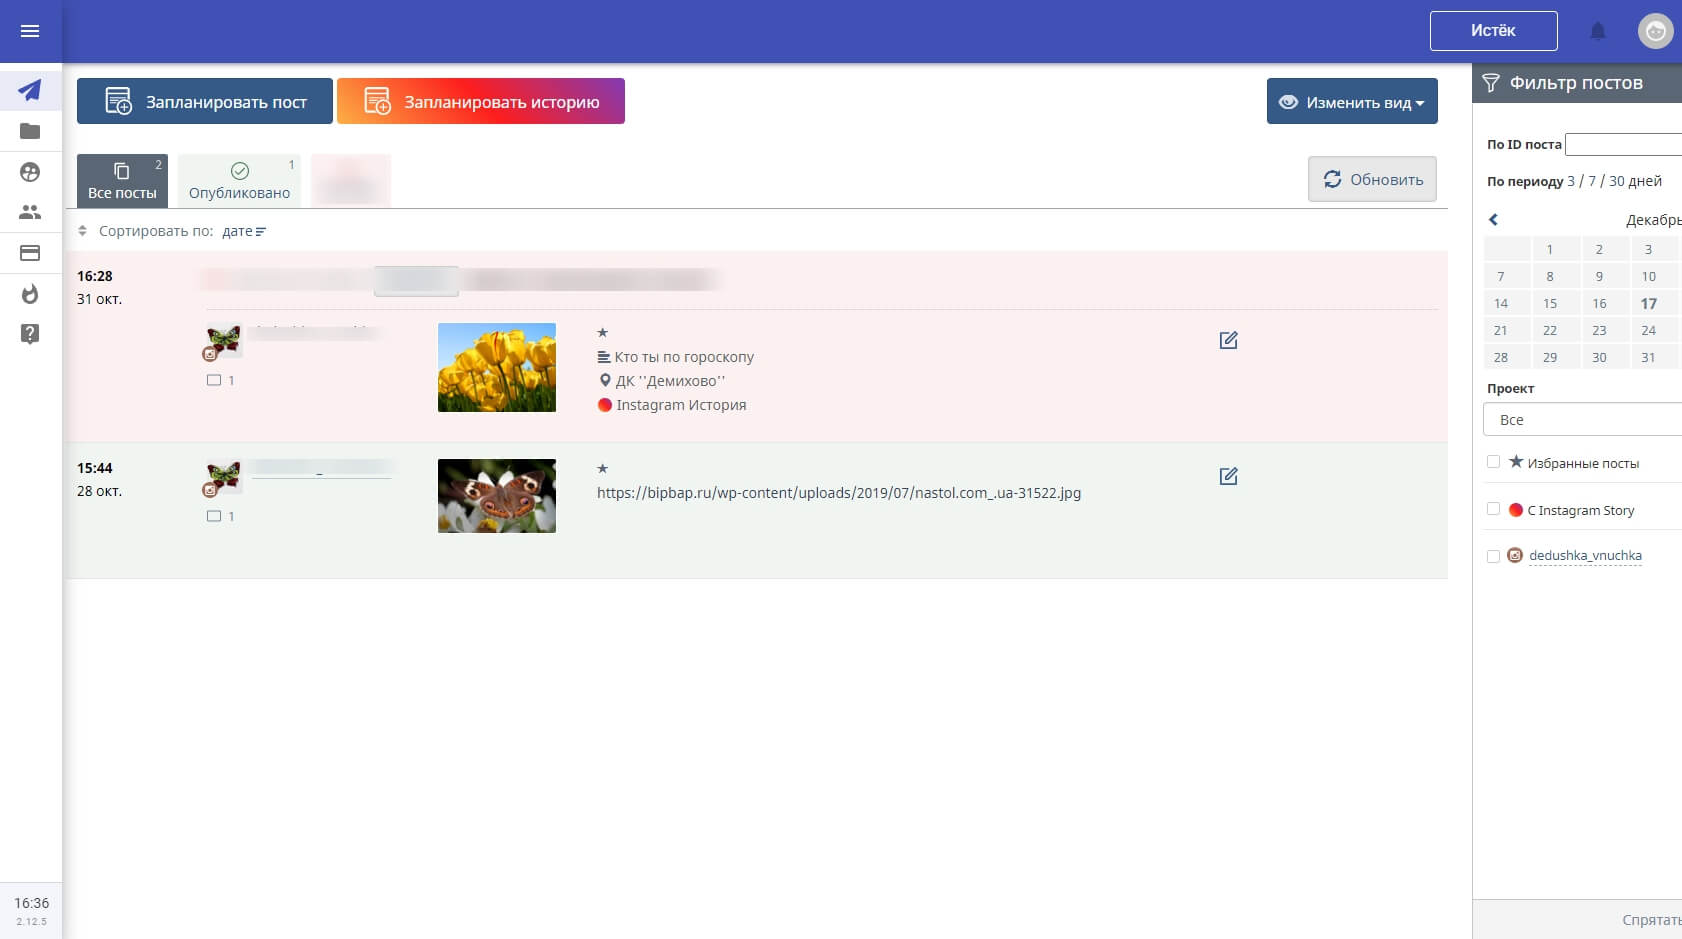Go to previous month in calendar

pyautogui.click(x=1494, y=220)
